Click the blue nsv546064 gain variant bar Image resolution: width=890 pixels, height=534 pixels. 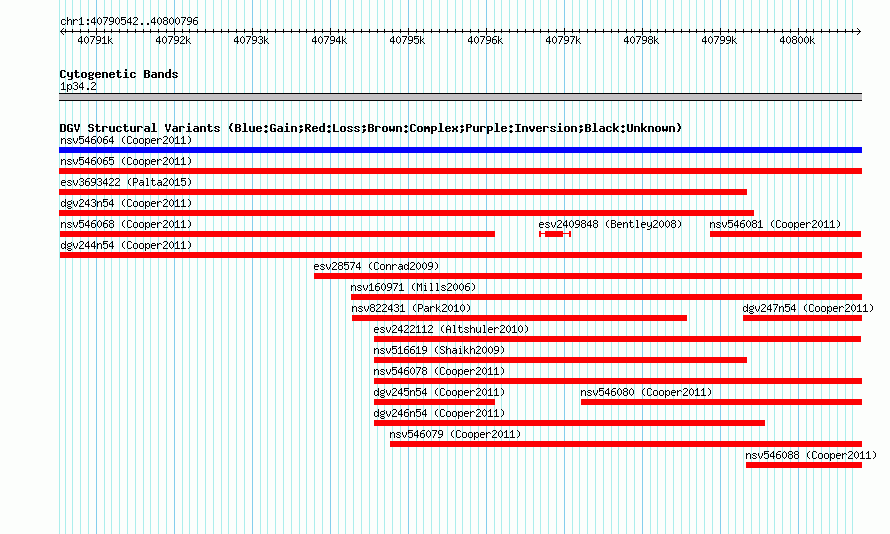[460, 150]
